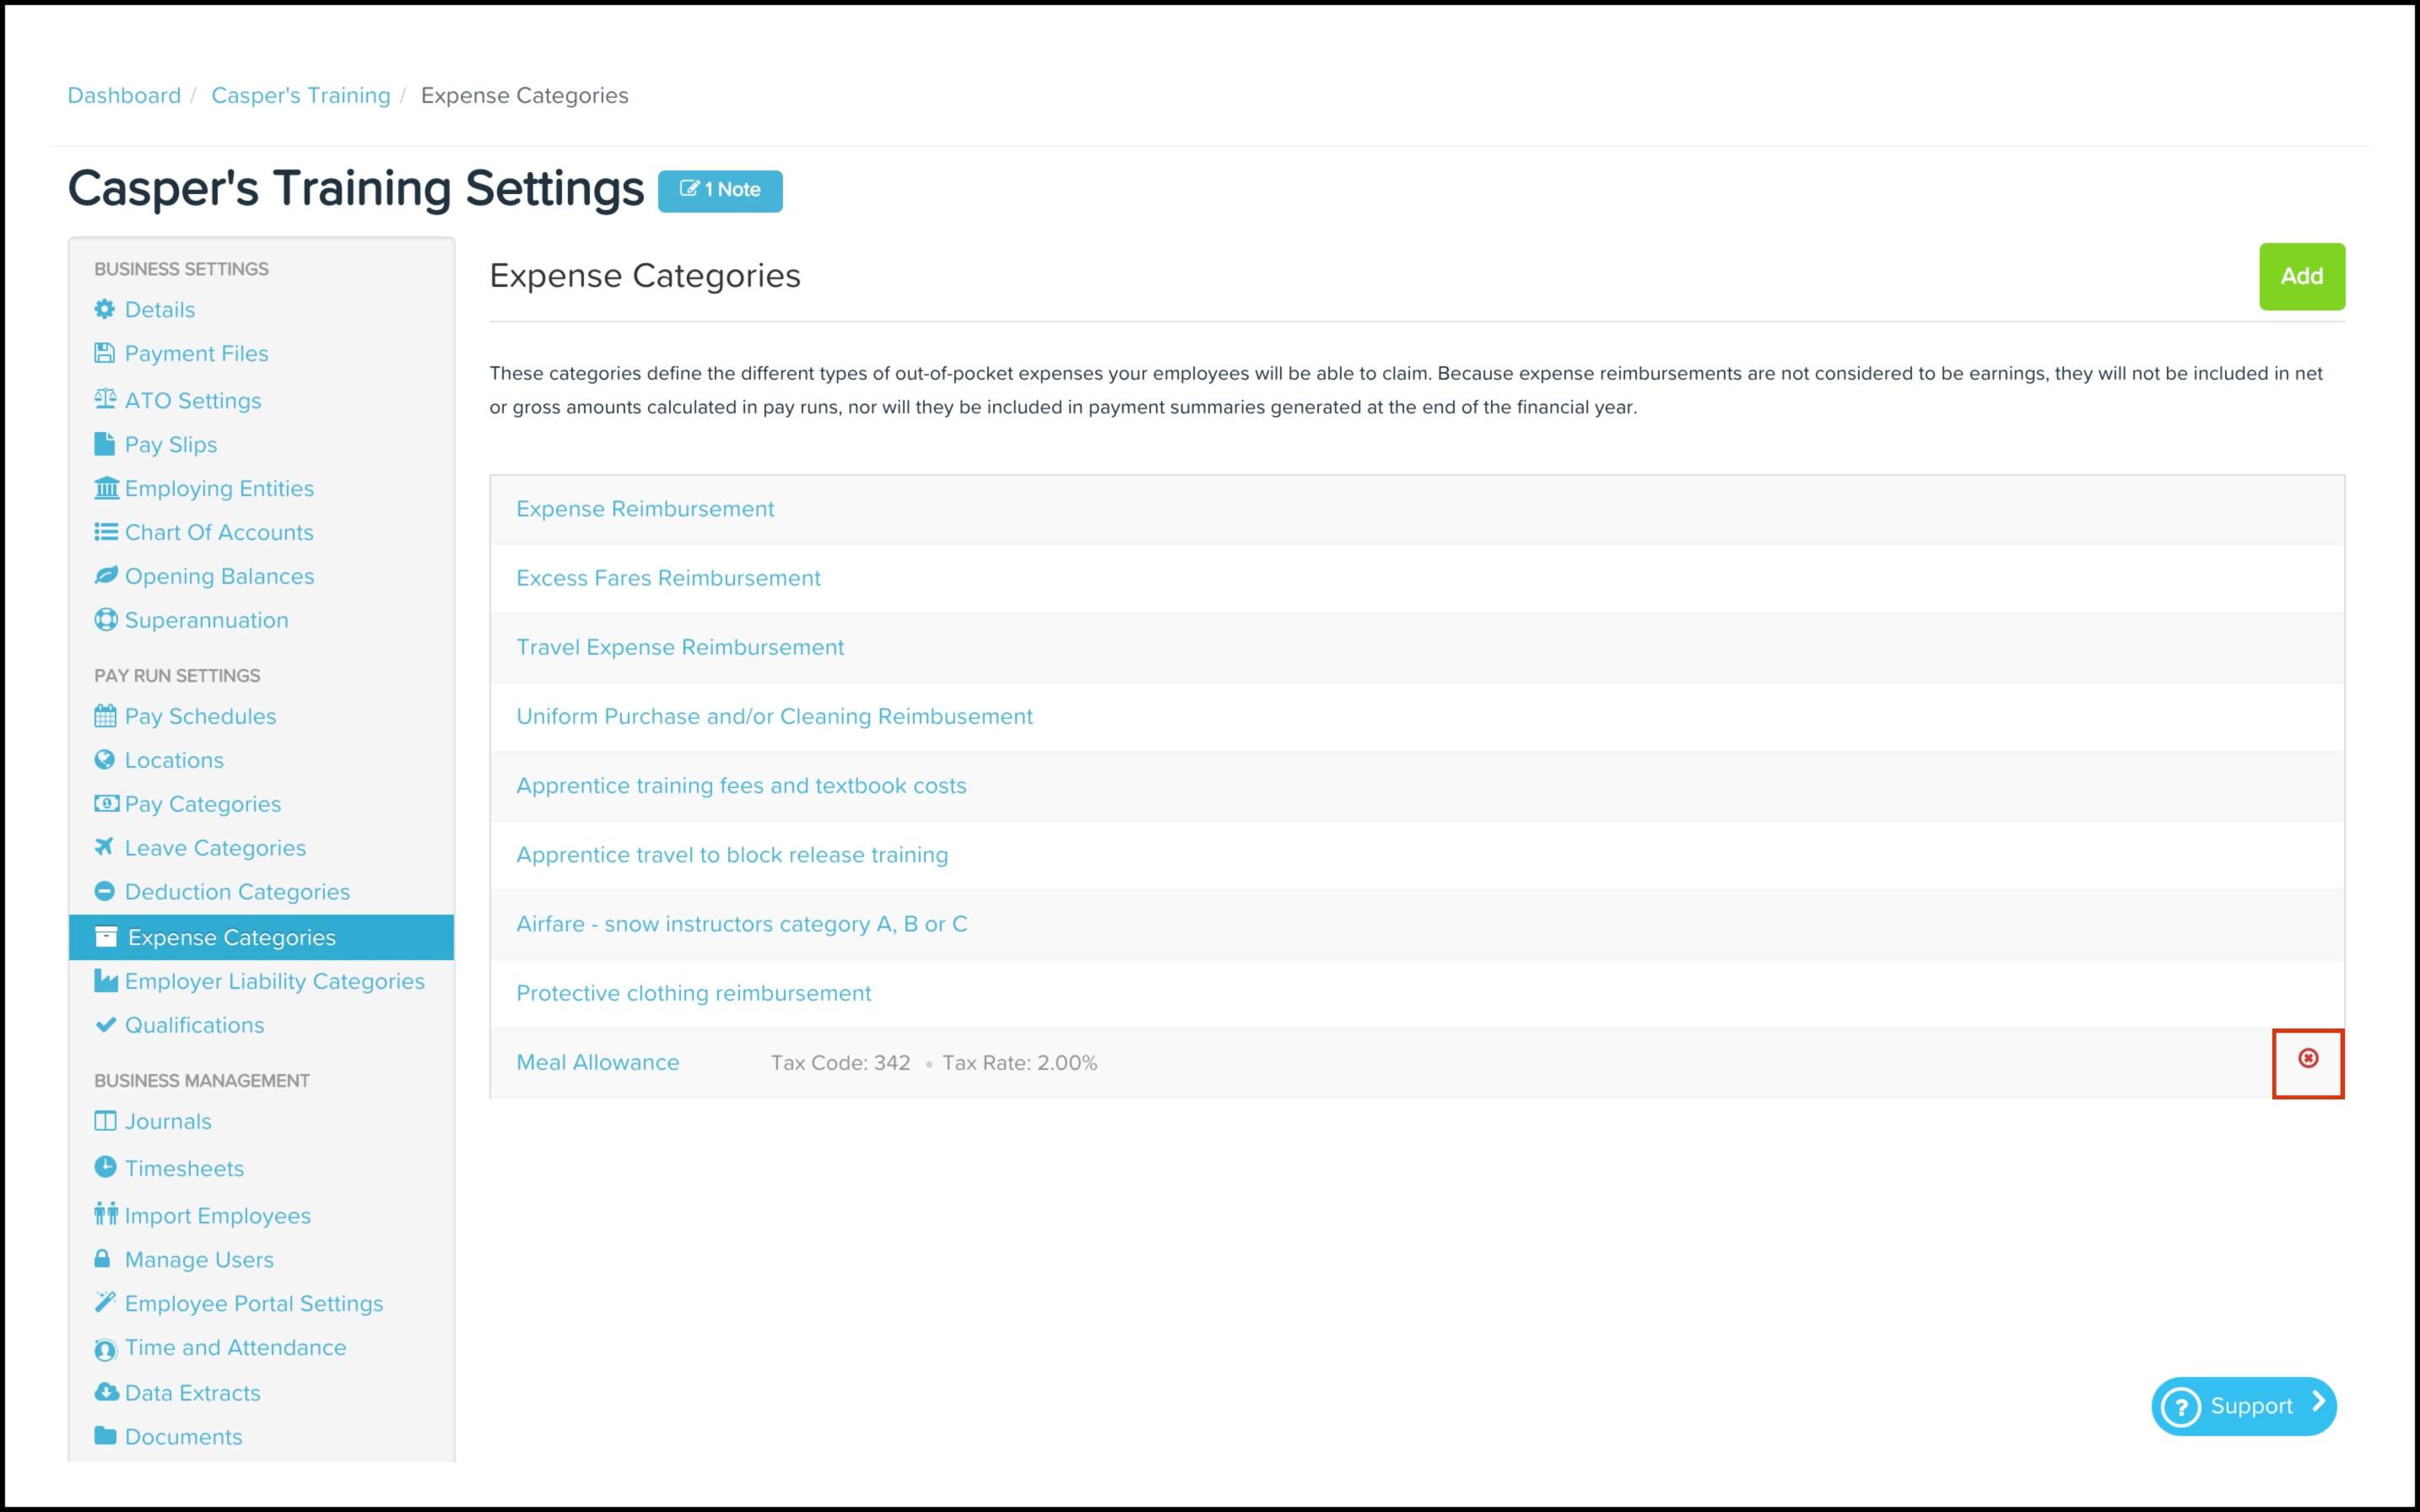Select Expense Categories in the sidebar
Image resolution: width=2420 pixels, height=1512 pixels.
click(x=231, y=937)
